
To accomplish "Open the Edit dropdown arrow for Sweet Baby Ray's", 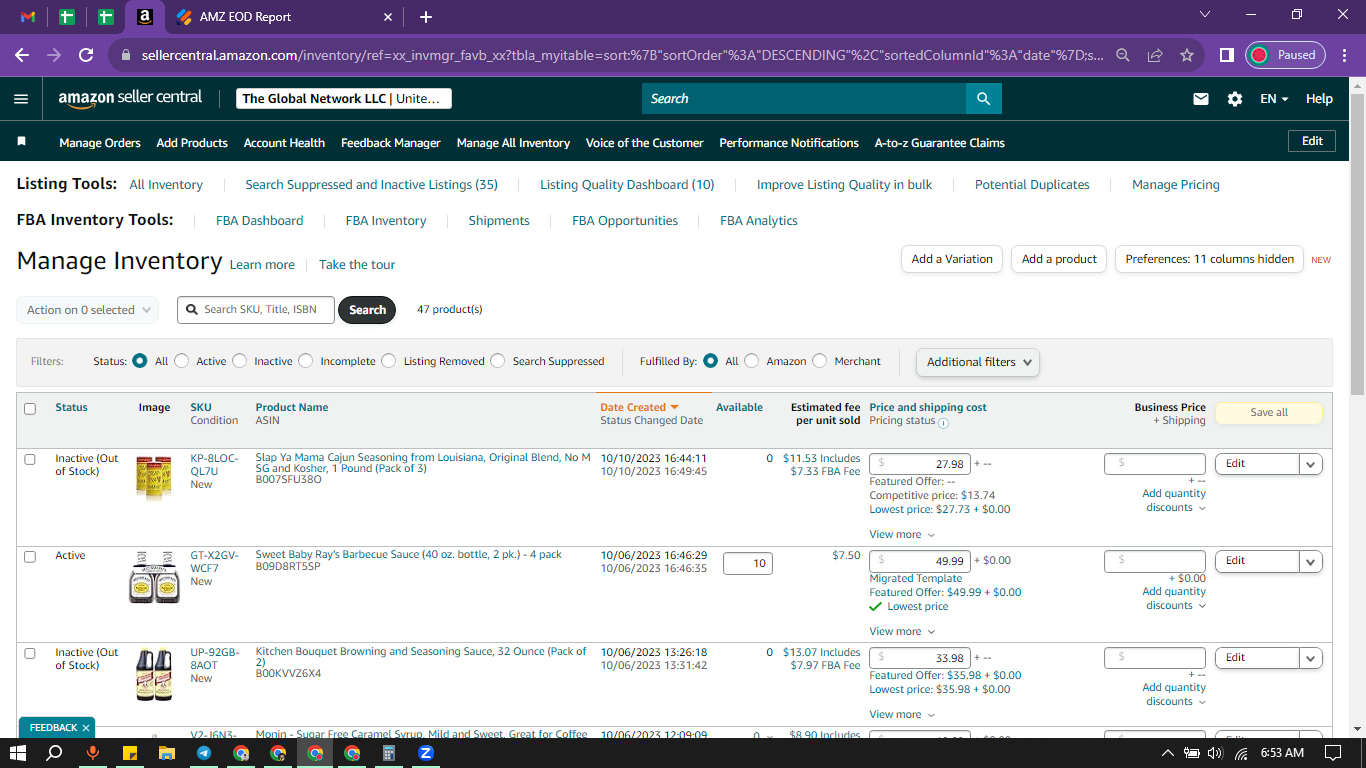I will (1311, 561).
